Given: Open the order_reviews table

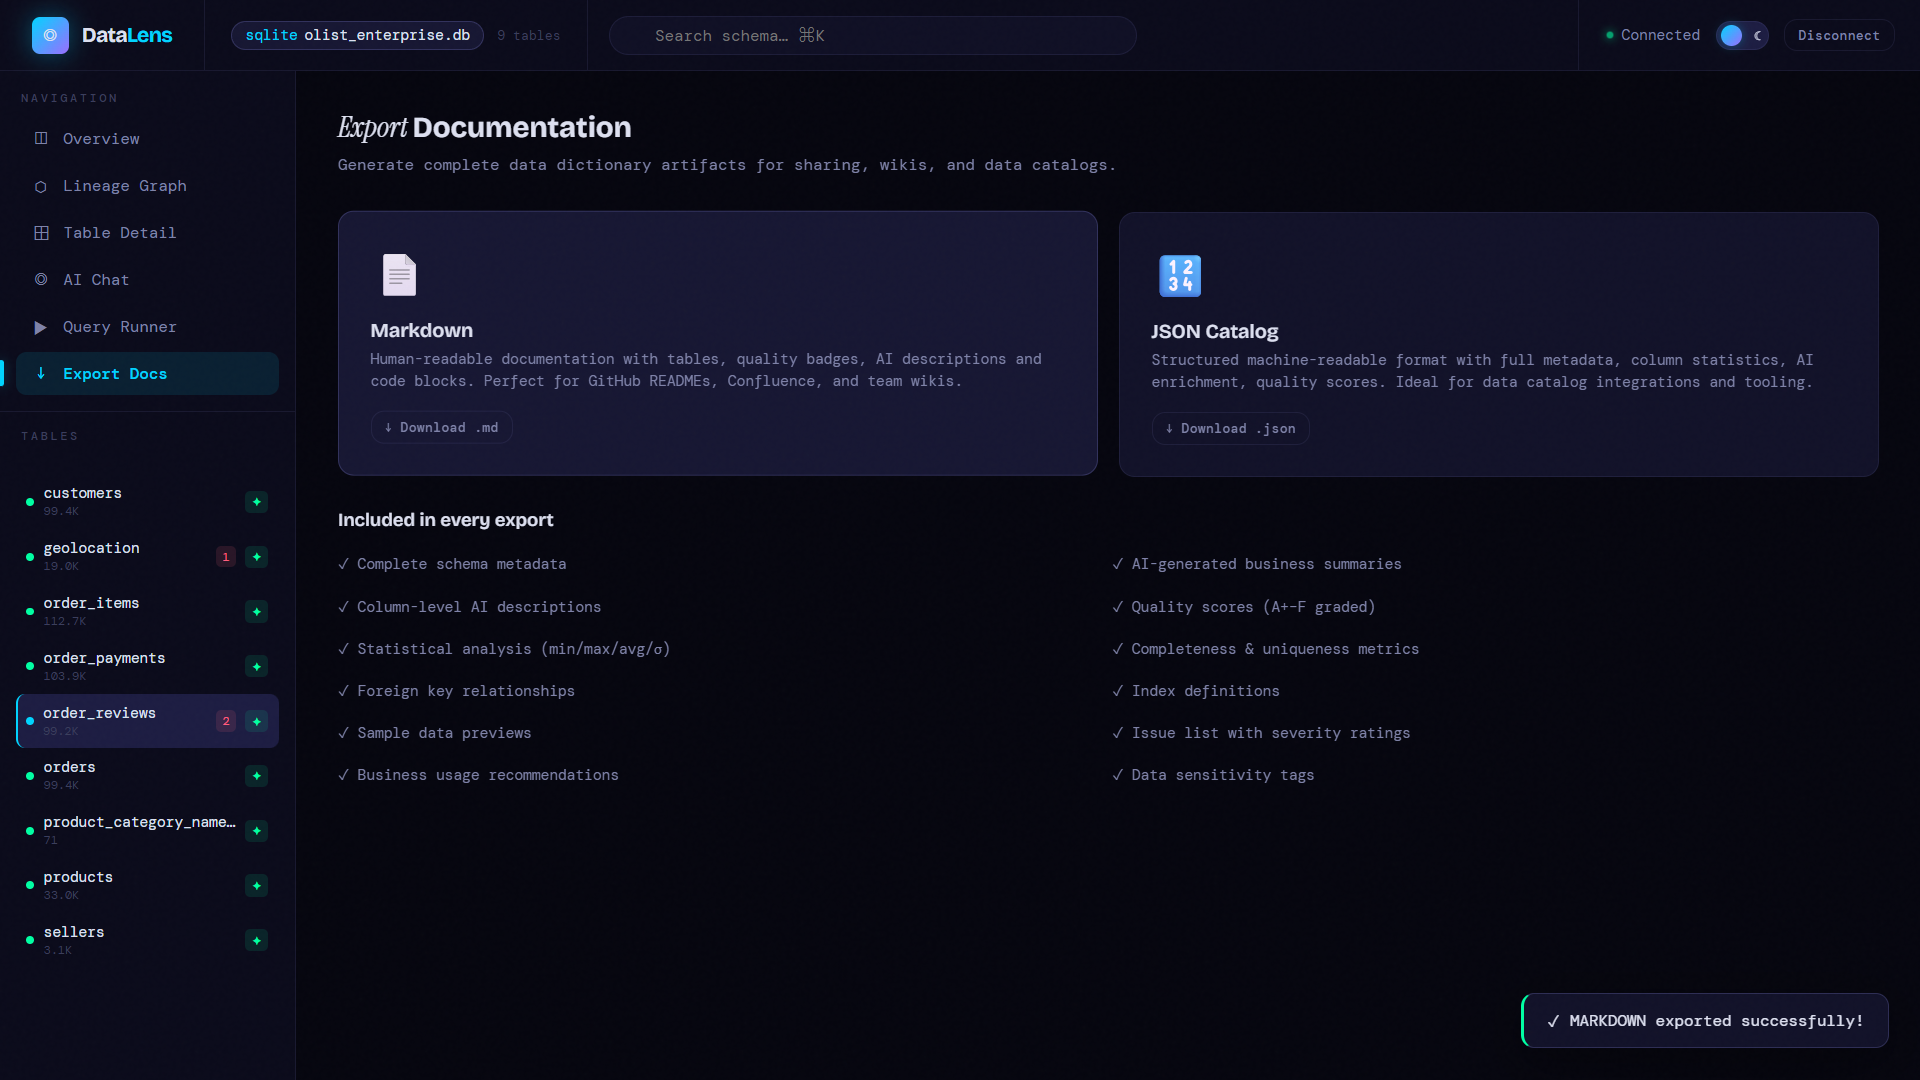Looking at the screenshot, I should click(x=147, y=721).
